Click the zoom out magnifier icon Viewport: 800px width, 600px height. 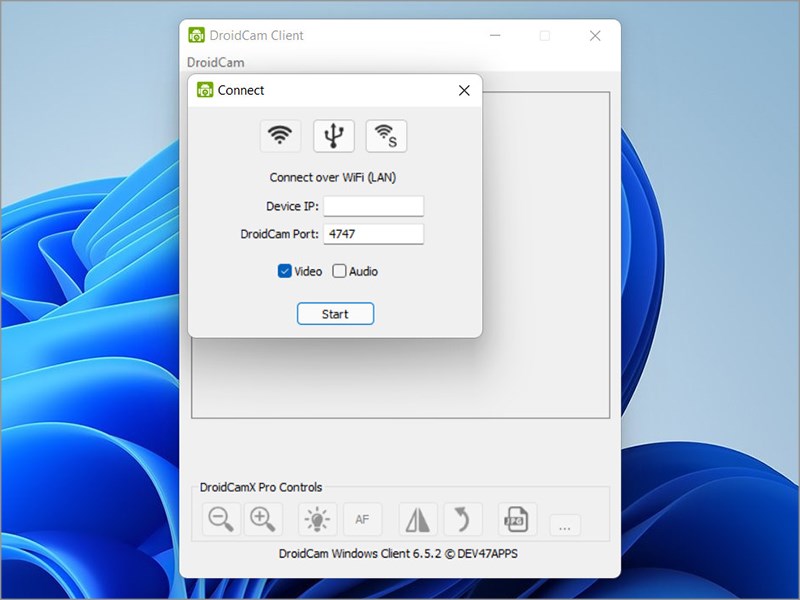pos(221,519)
